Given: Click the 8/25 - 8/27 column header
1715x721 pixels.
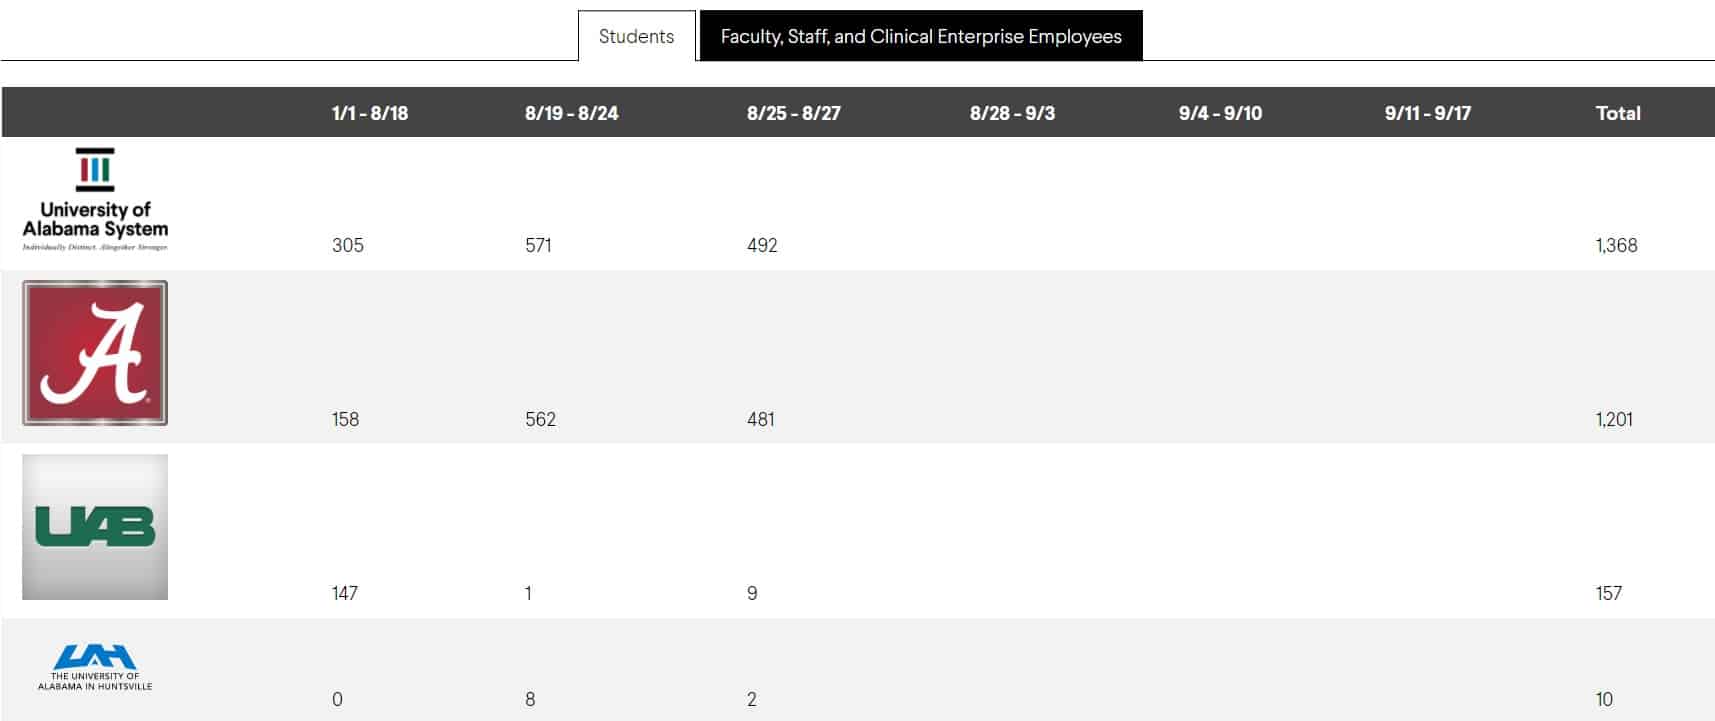Looking at the screenshot, I should pyautogui.click(x=793, y=113).
